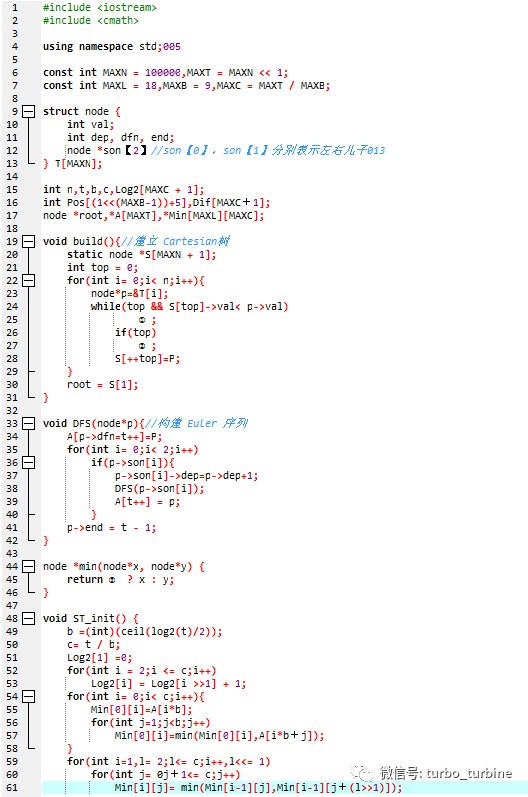The image size is (528, 797).
Task: Click the using namespace std line
Action: (112, 47)
